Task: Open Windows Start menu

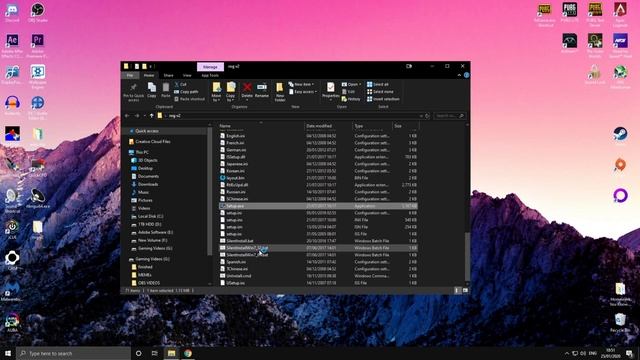Action: [x=8, y=353]
